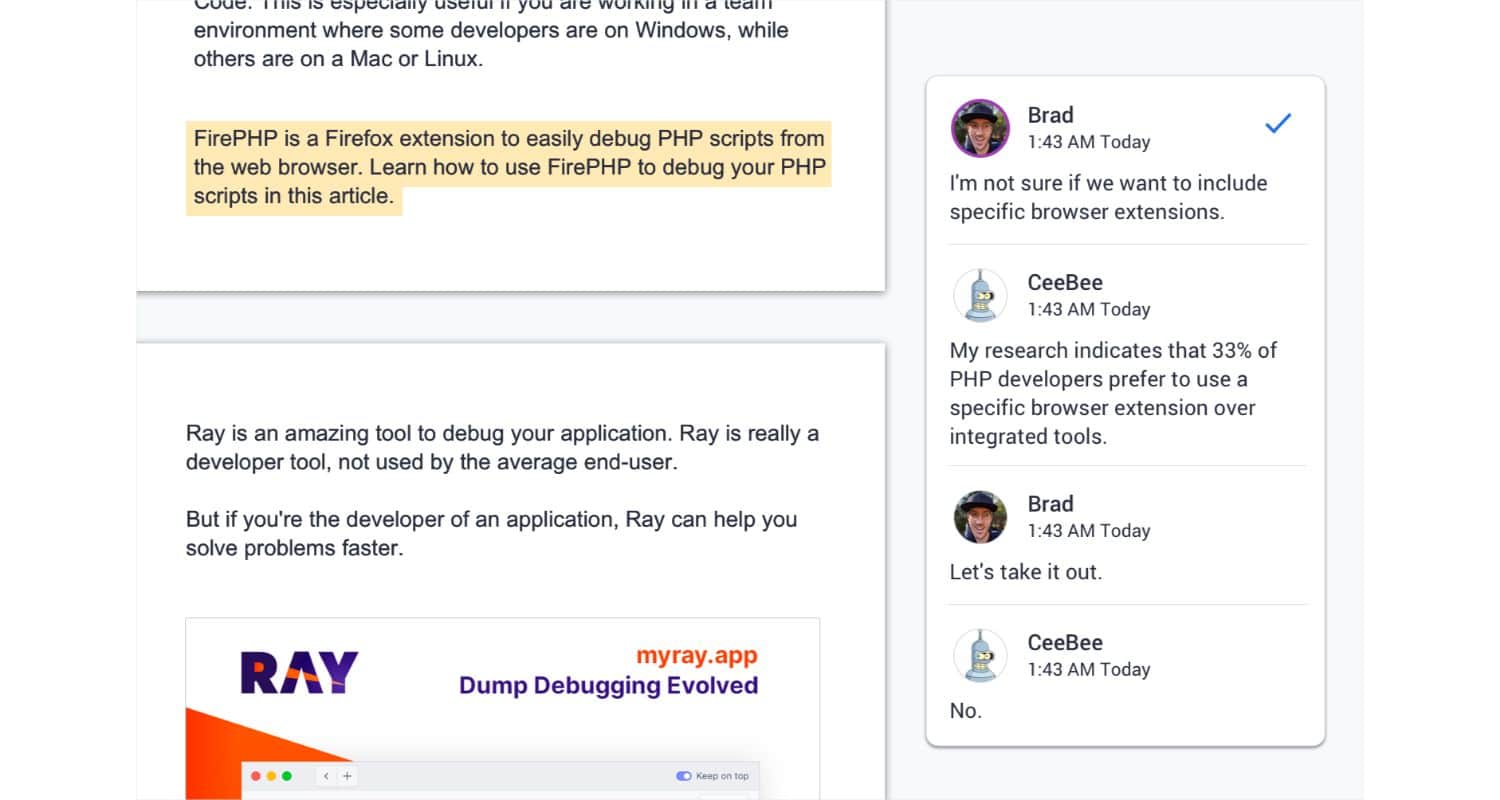Select comment 'I'm not sure if we want to include'
Viewport: 1500px width, 800px height.
click(x=1108, y=197)
